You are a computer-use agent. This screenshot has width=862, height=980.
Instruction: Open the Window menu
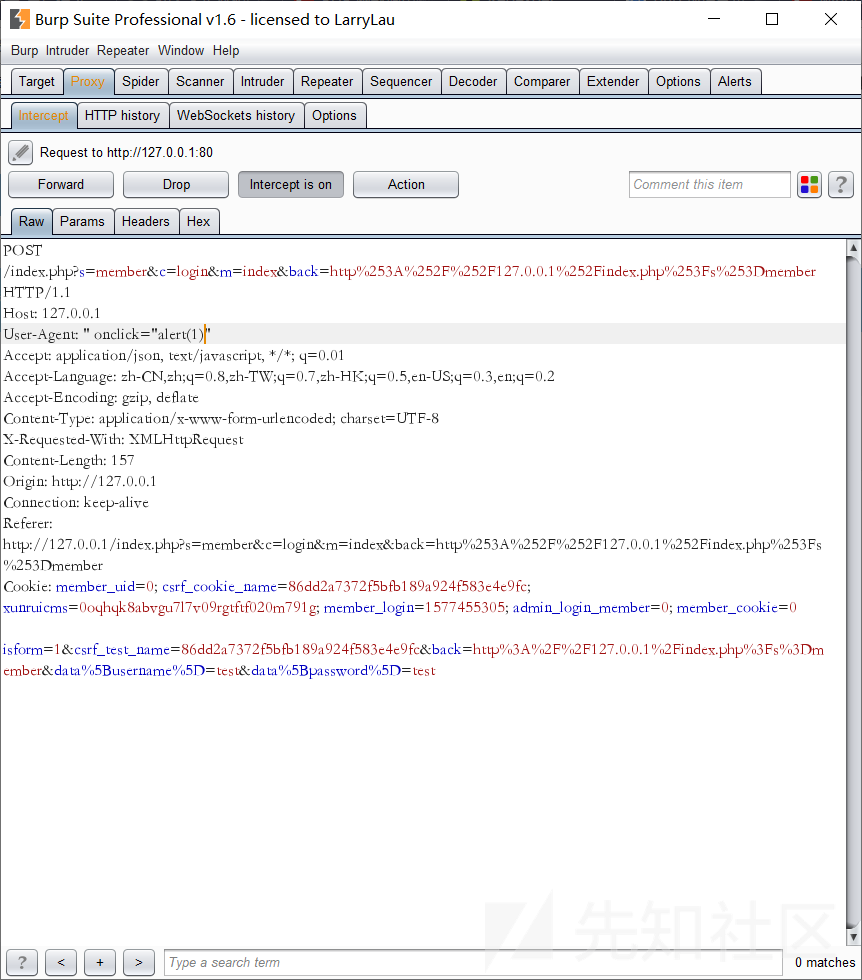pos(181,51)
